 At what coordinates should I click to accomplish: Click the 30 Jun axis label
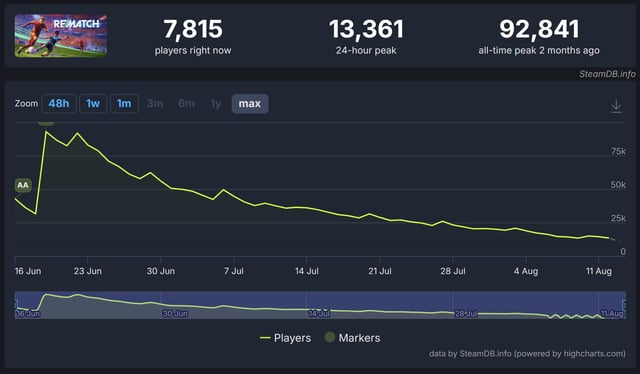point(161,271)
